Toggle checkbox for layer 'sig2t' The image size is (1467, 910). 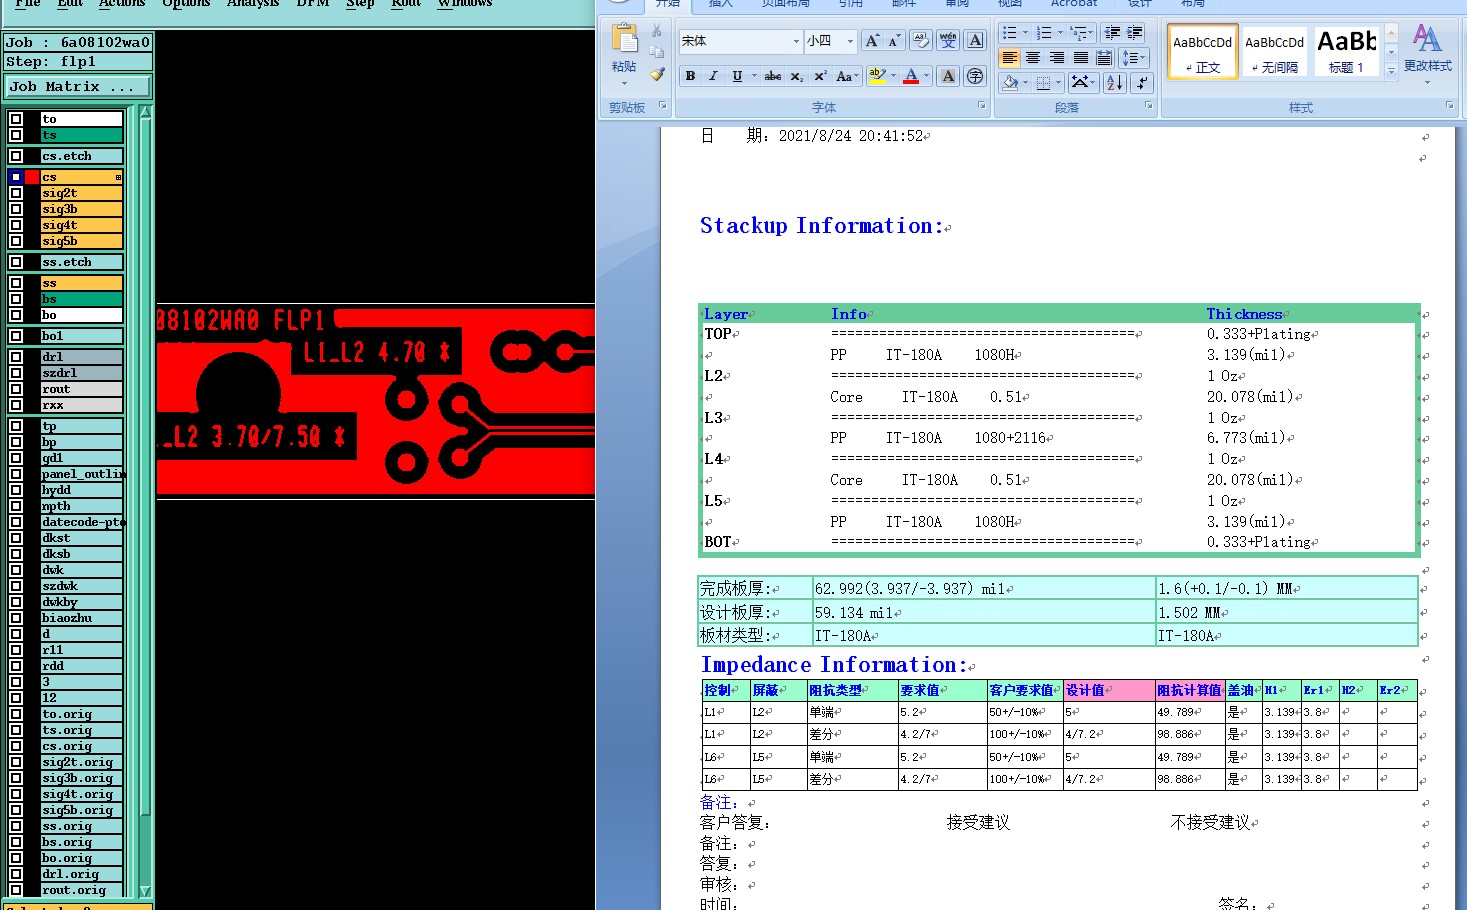click(16, 193)
